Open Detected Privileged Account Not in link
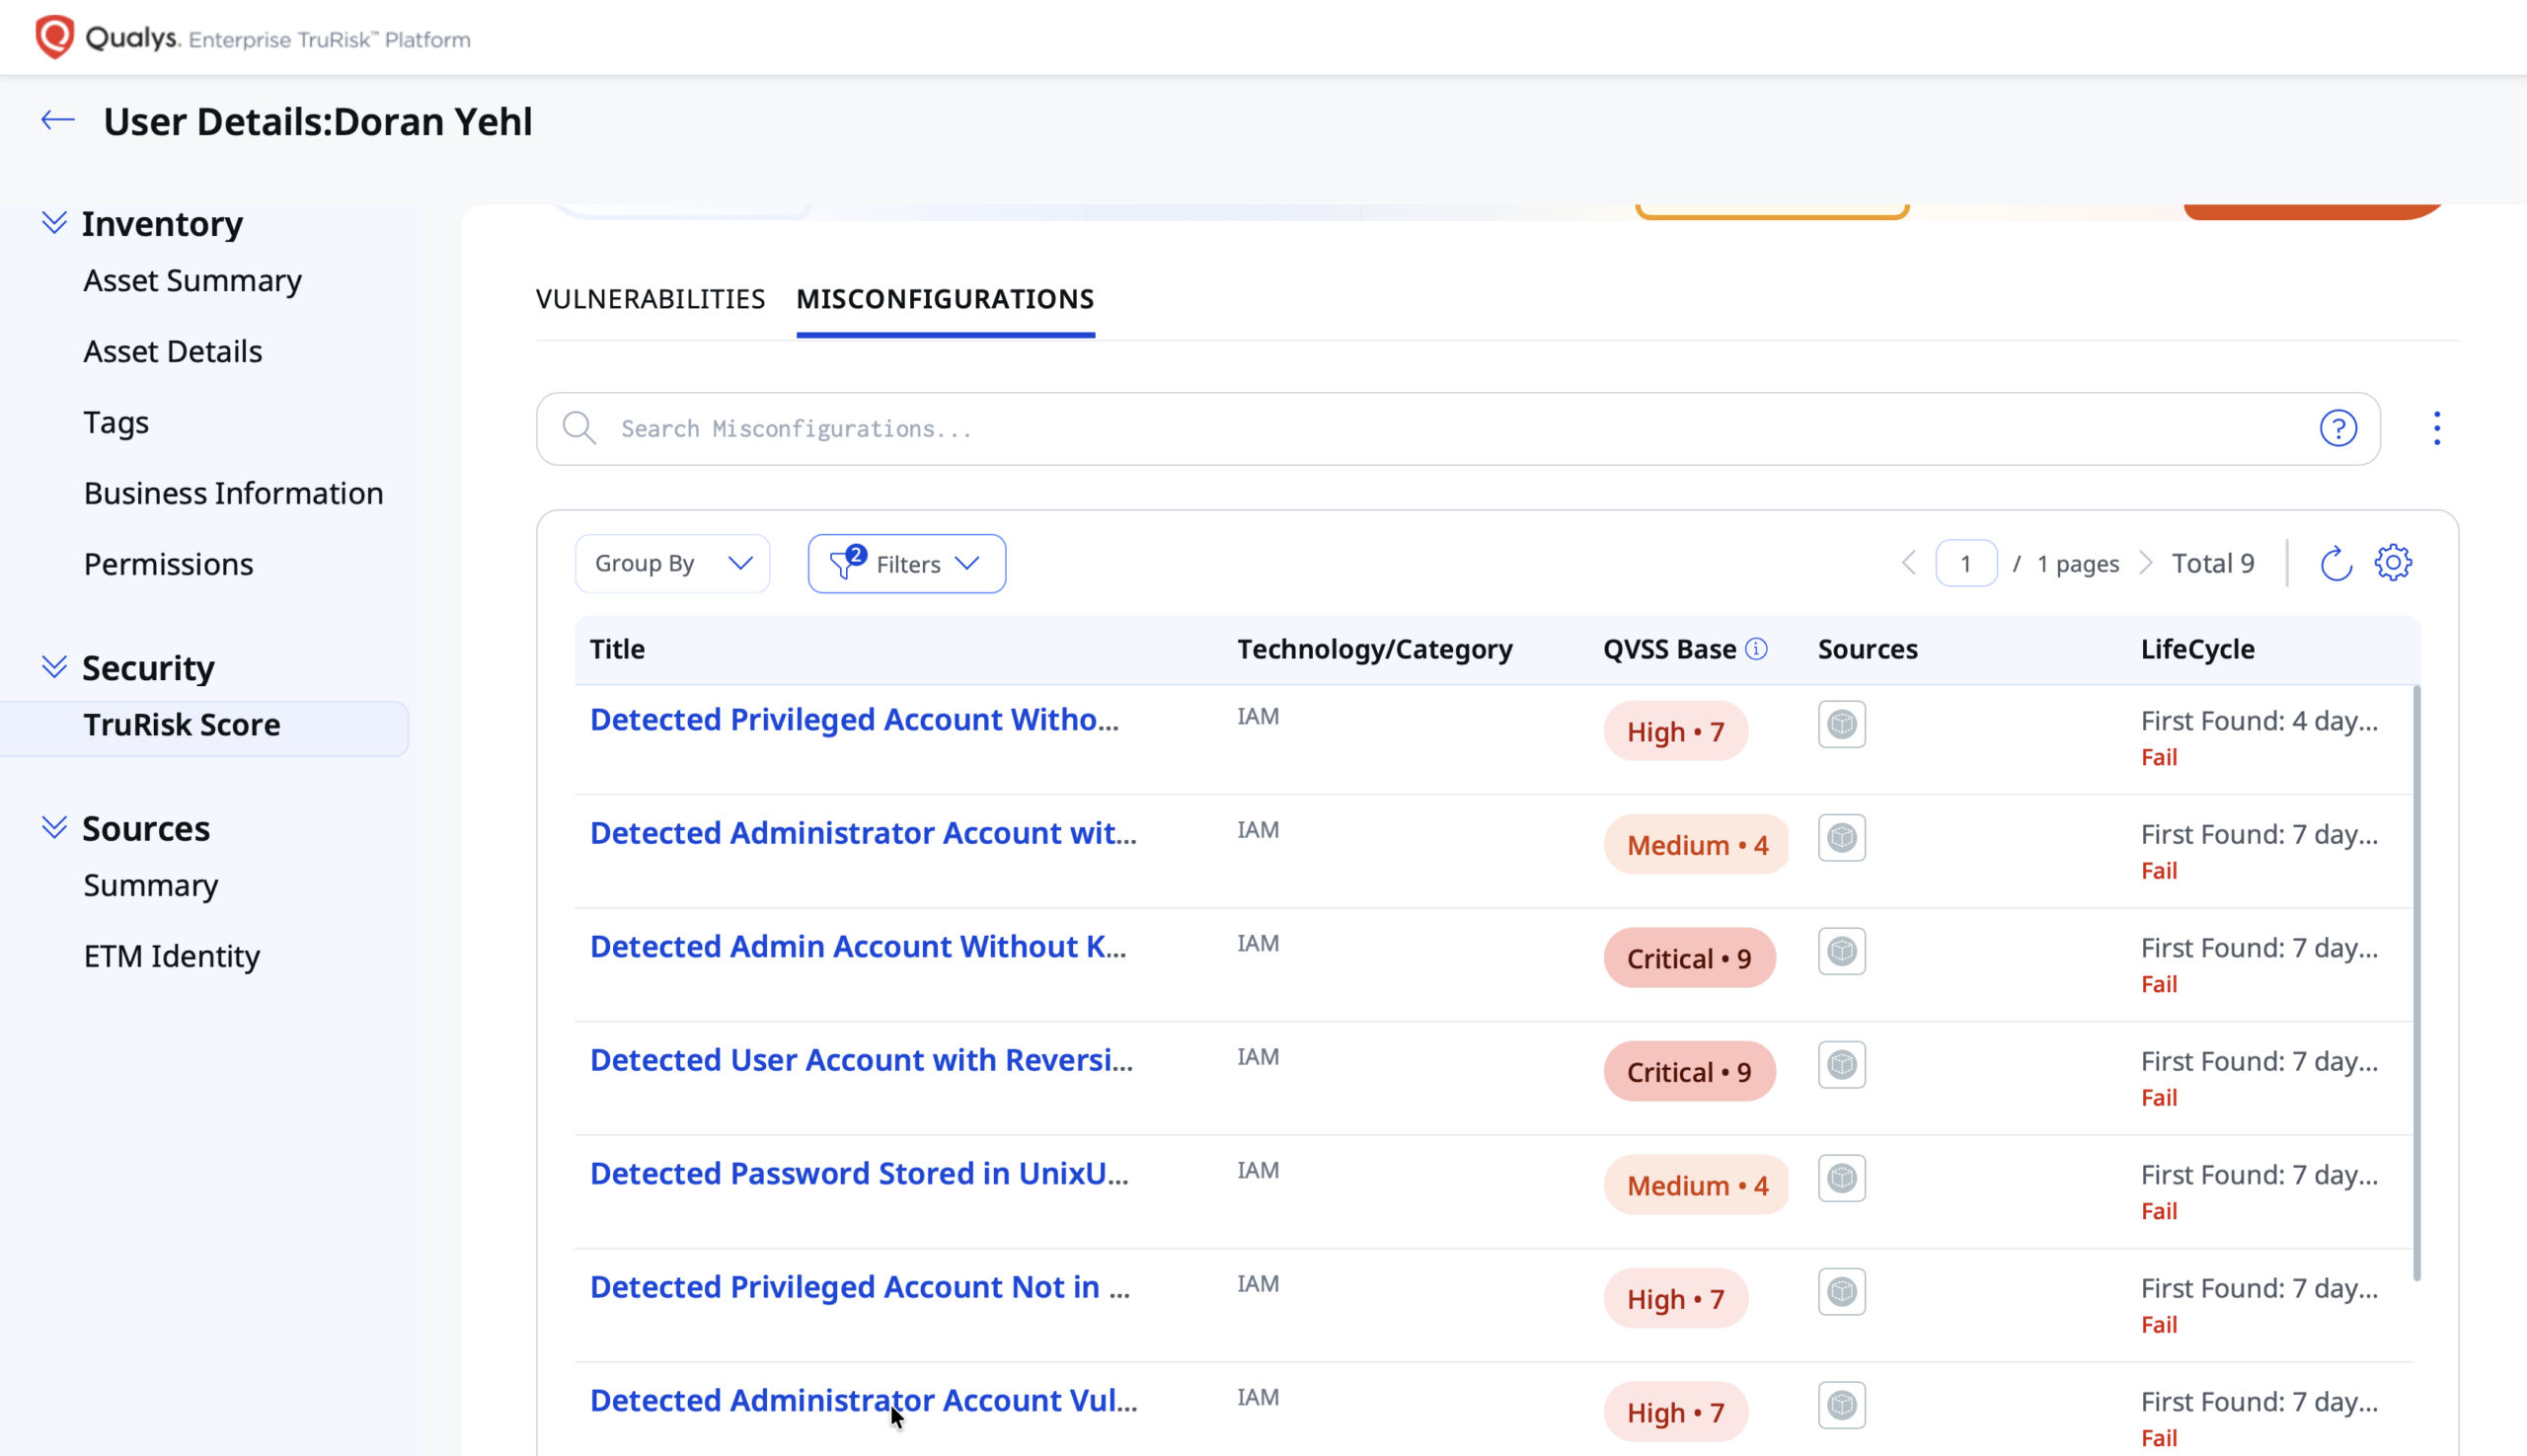This screenshot has height=1456, width=2527. (x=860, y=1286)
